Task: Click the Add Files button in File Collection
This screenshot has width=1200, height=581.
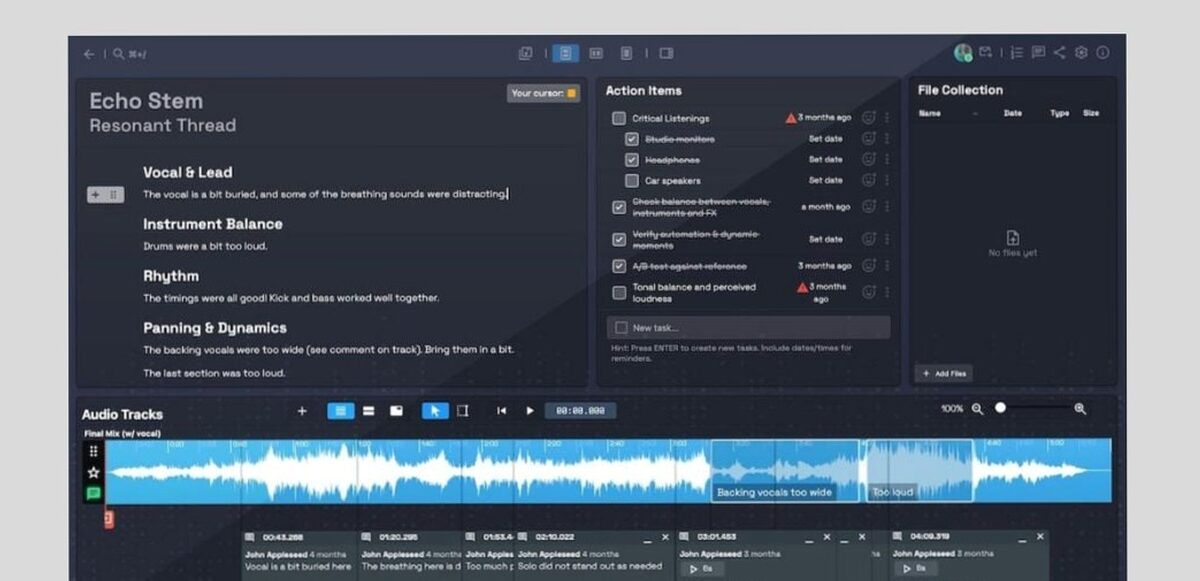Action: (943, 372)
